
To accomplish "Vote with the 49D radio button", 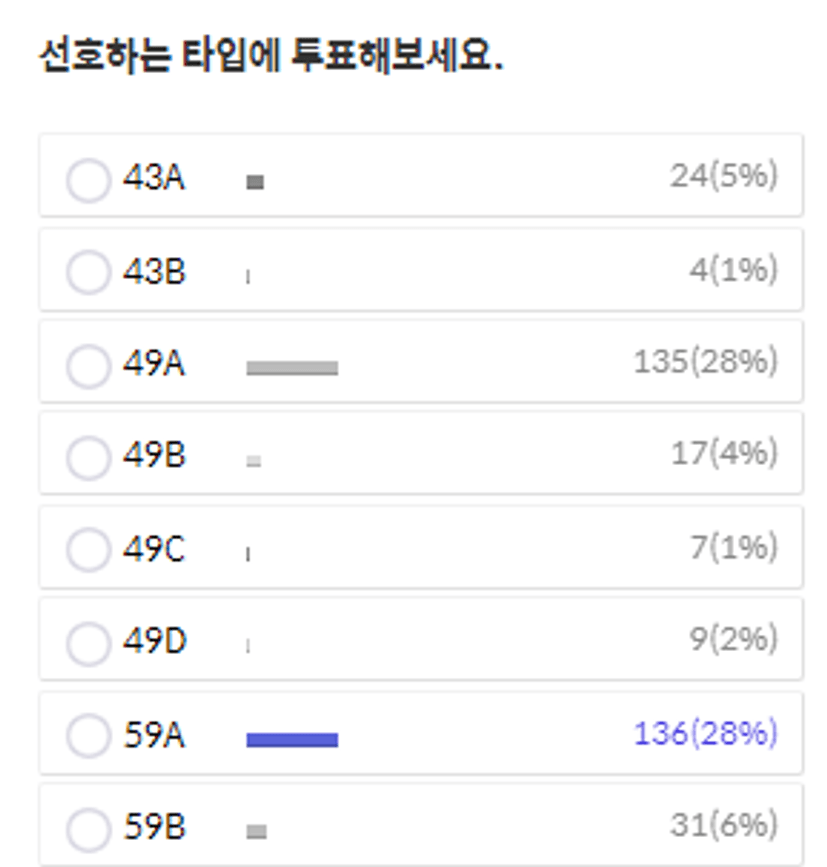I will [88, 644].
